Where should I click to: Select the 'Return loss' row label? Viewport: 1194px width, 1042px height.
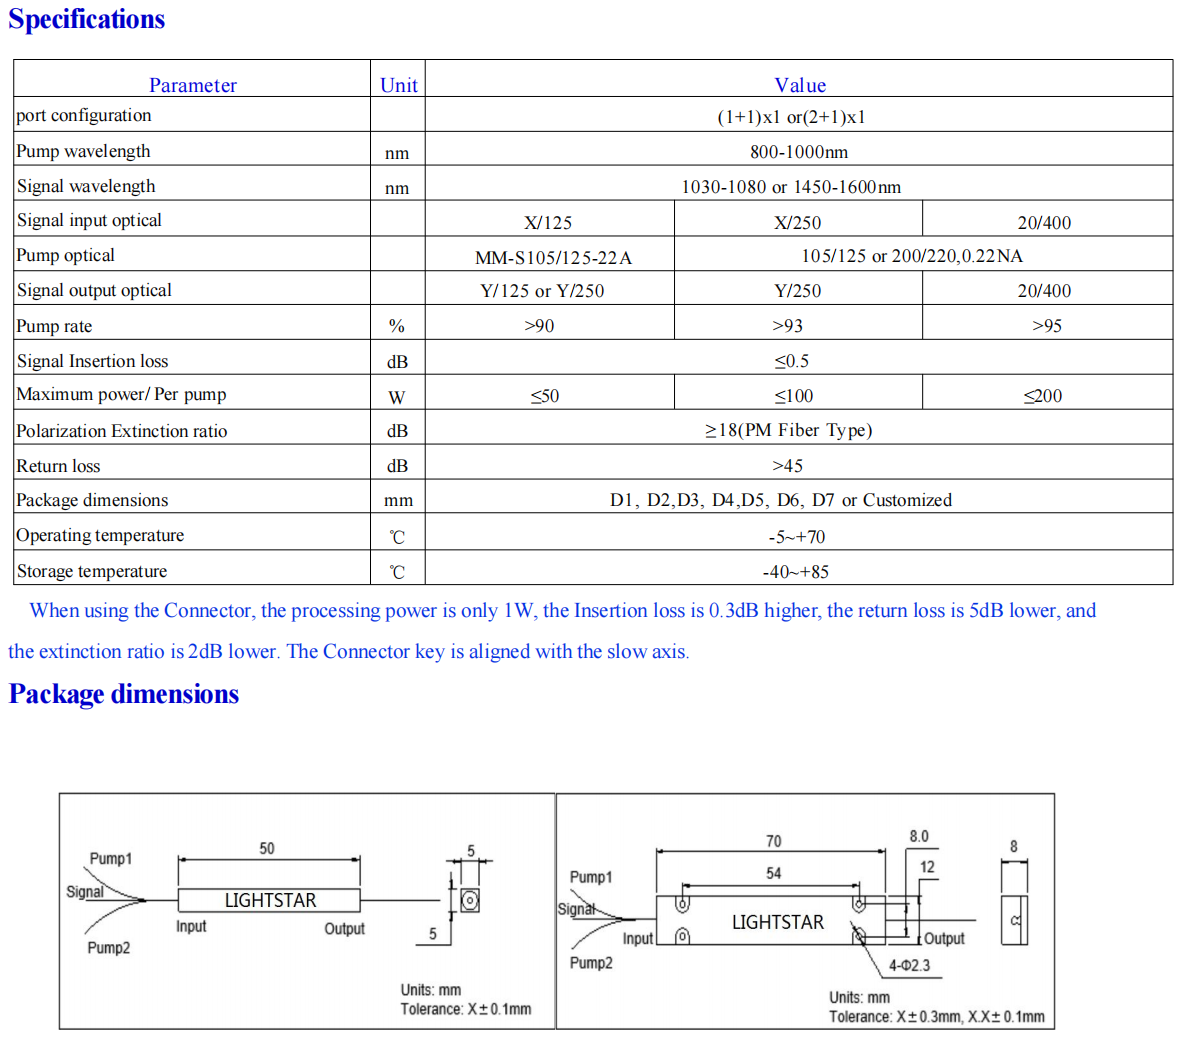[58, 466]
